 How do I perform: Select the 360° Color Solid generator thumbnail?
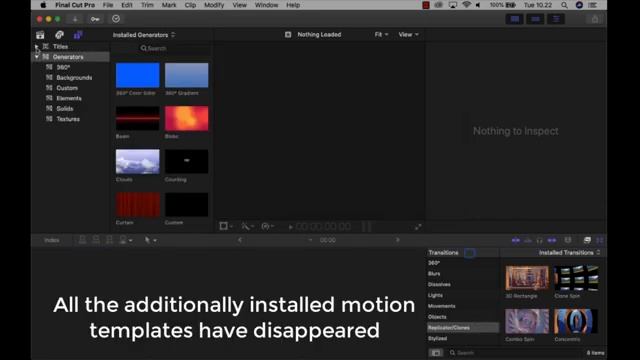138,75
